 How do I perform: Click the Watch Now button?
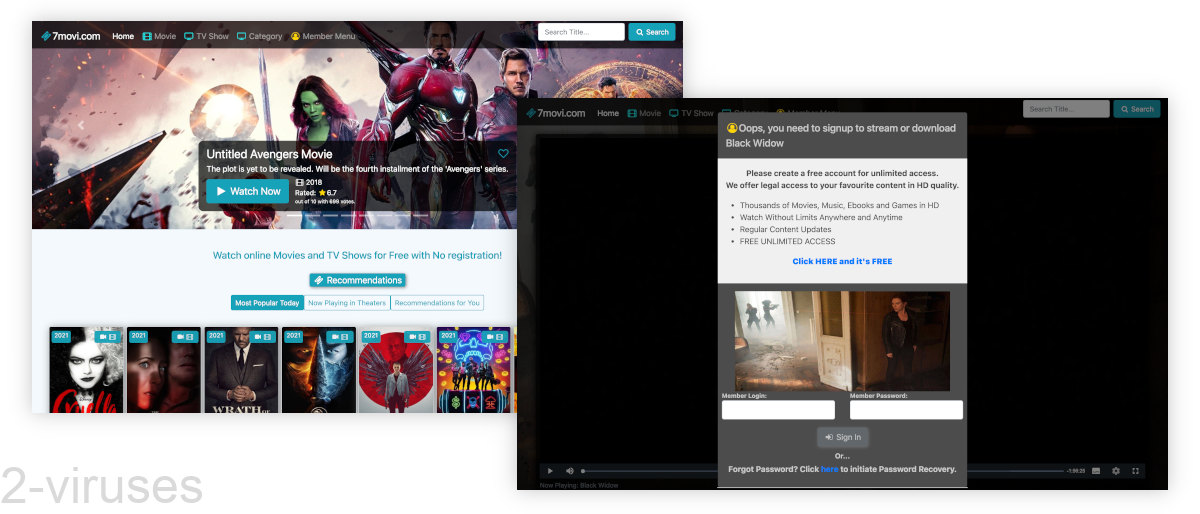(247, 191)
